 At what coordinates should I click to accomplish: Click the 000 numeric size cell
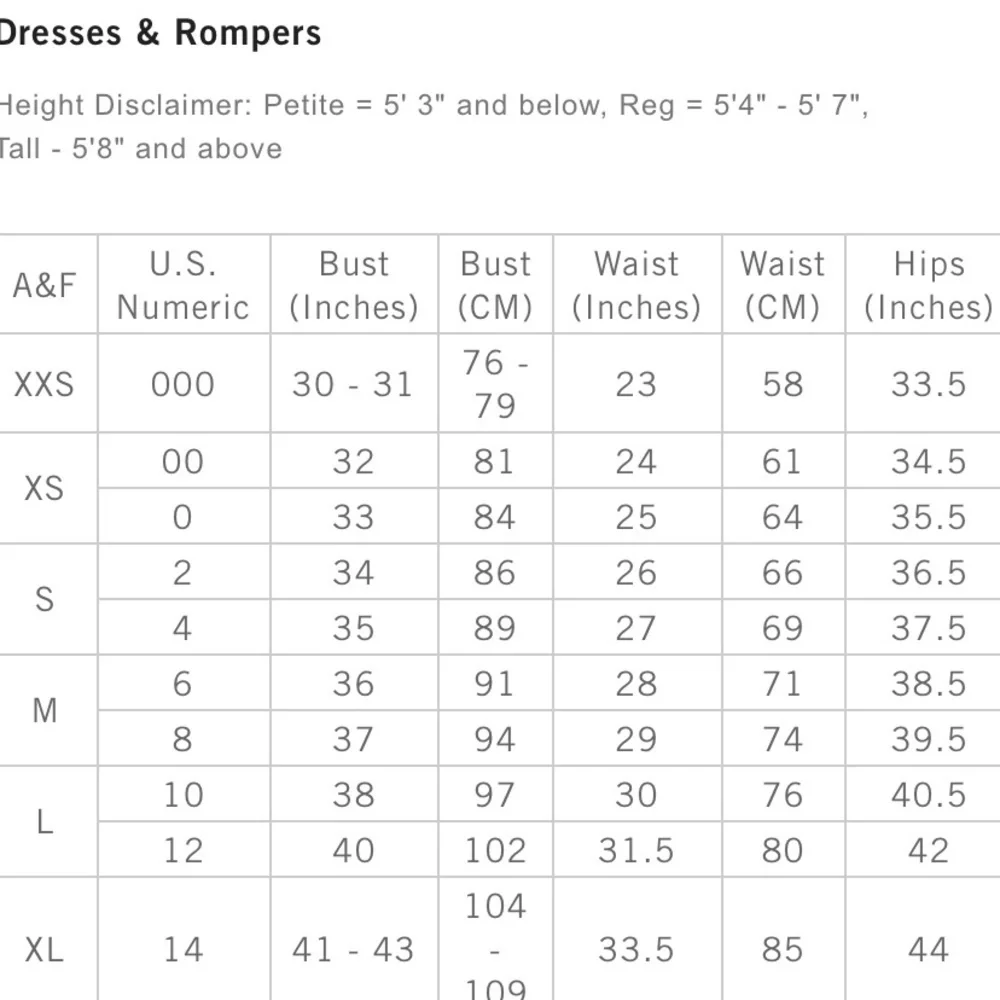point(183,384)
